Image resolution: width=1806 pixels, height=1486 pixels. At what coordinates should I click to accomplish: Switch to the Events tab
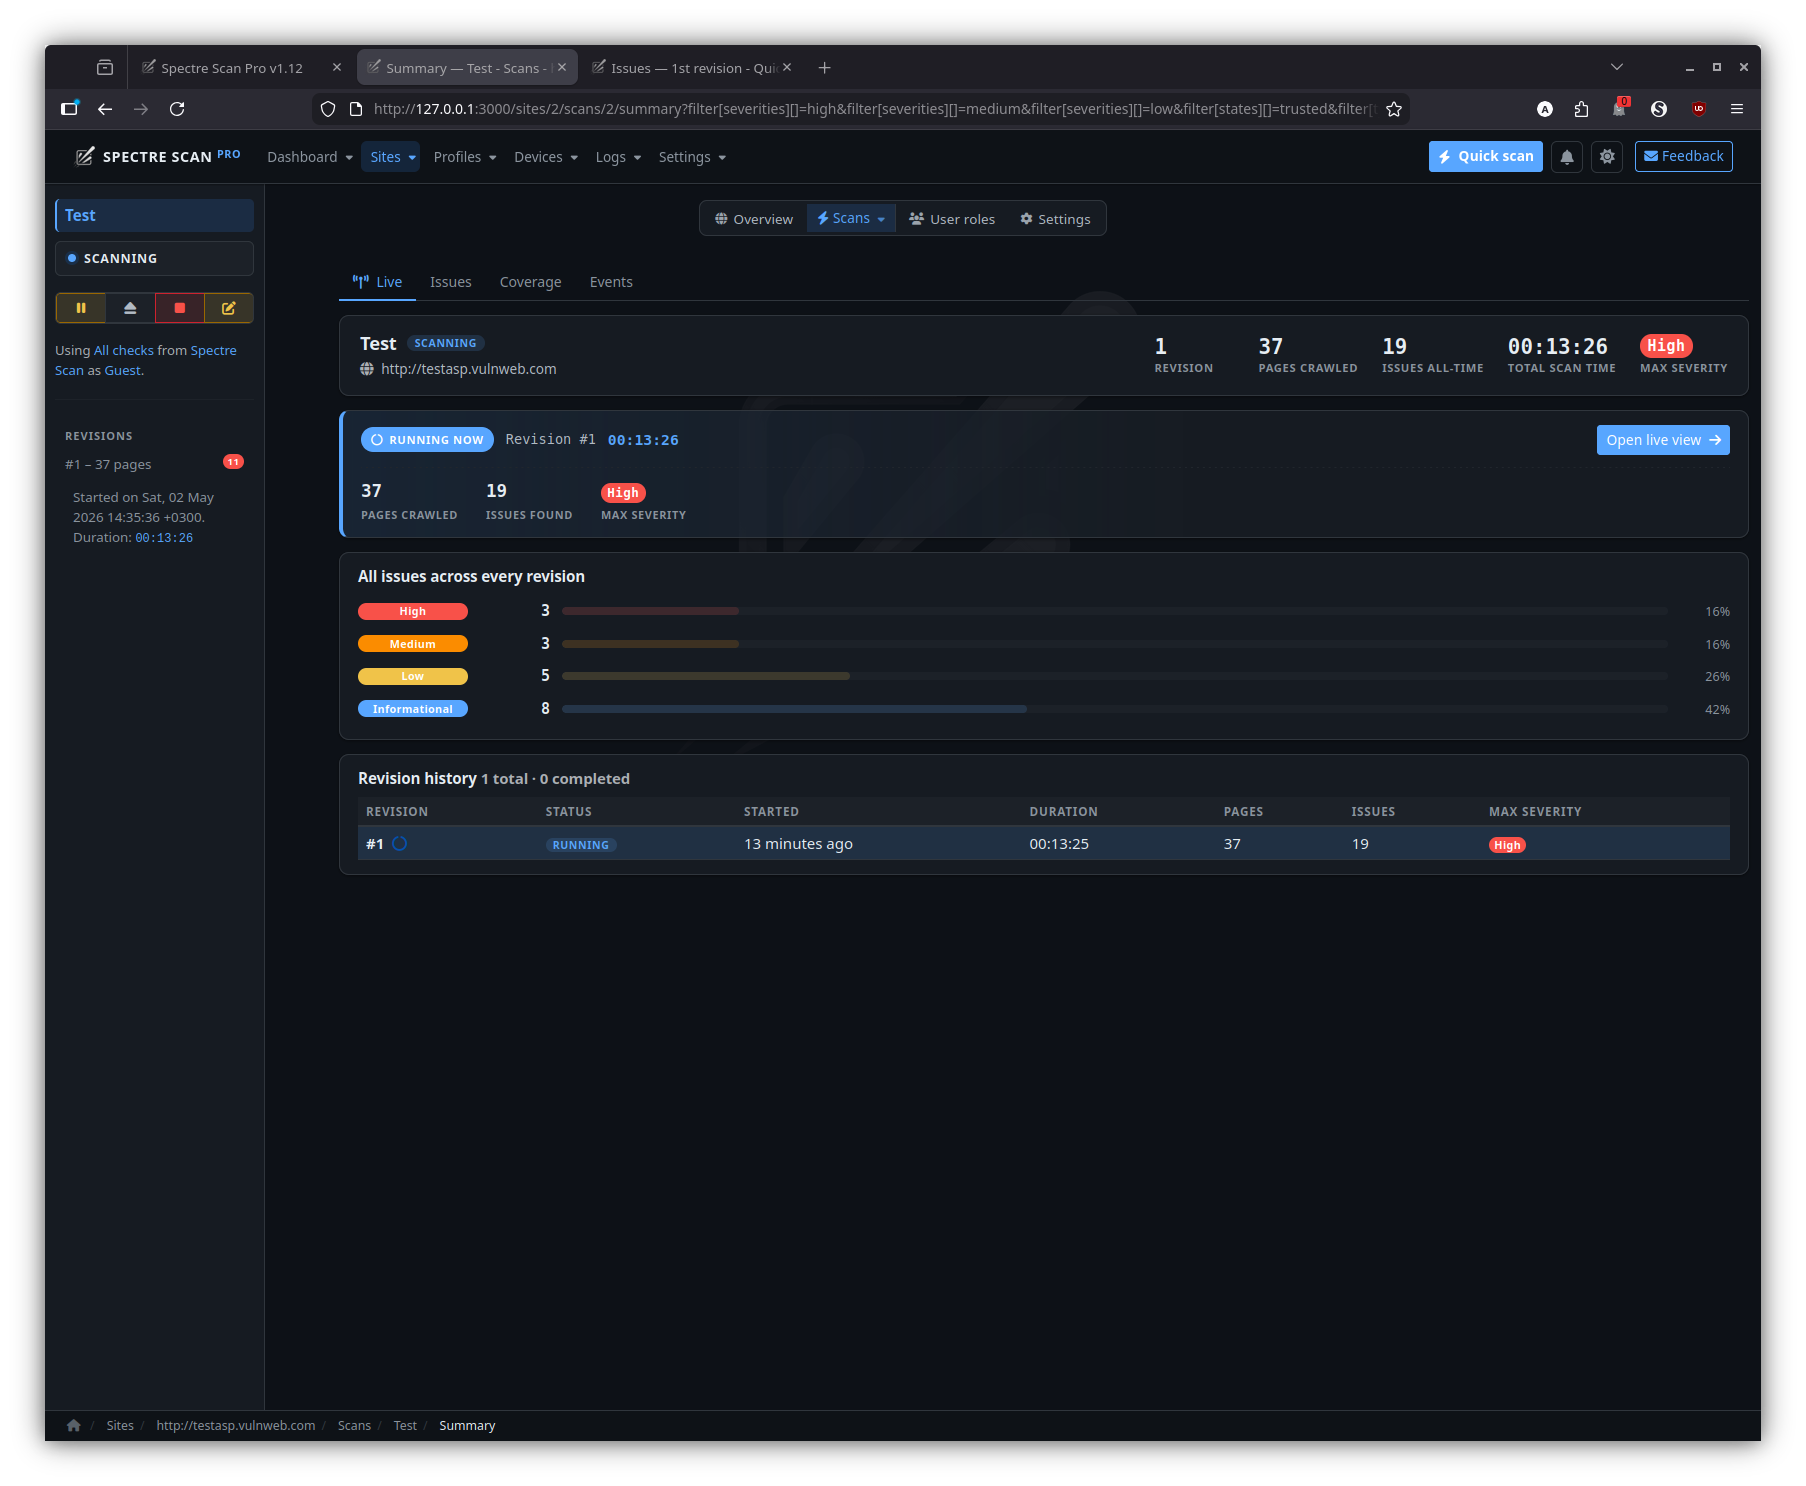pos(611,282)
